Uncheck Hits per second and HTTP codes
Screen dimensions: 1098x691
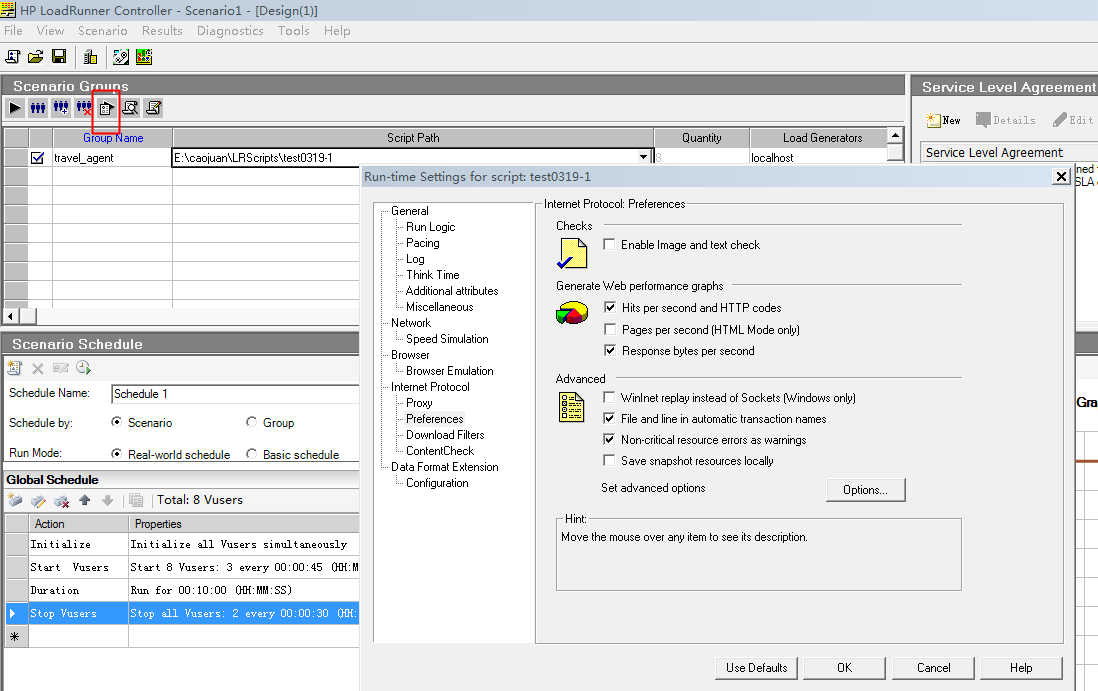610,307
